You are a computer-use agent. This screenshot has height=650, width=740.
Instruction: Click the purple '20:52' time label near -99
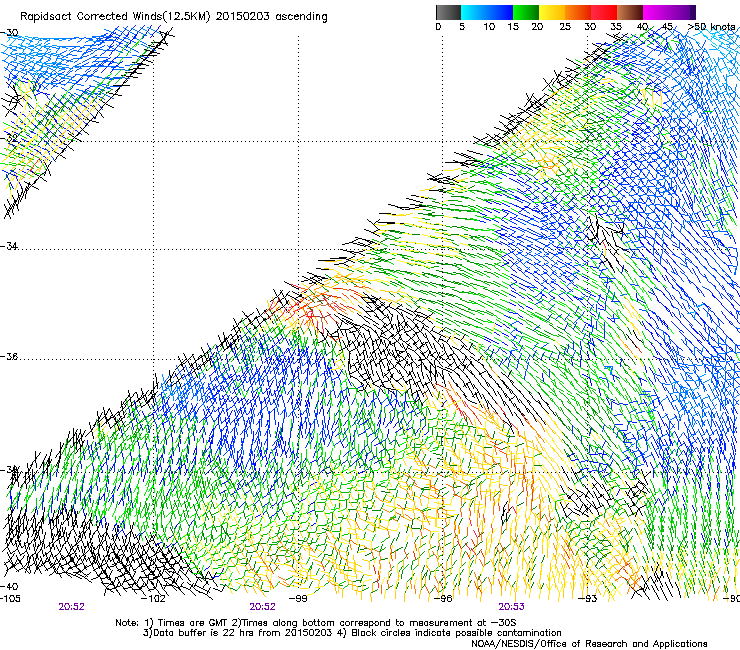[x=262, y=607]
